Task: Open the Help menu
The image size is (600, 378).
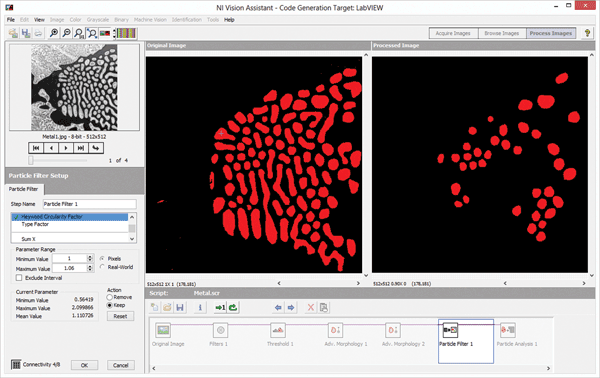Action: [229, 20]
